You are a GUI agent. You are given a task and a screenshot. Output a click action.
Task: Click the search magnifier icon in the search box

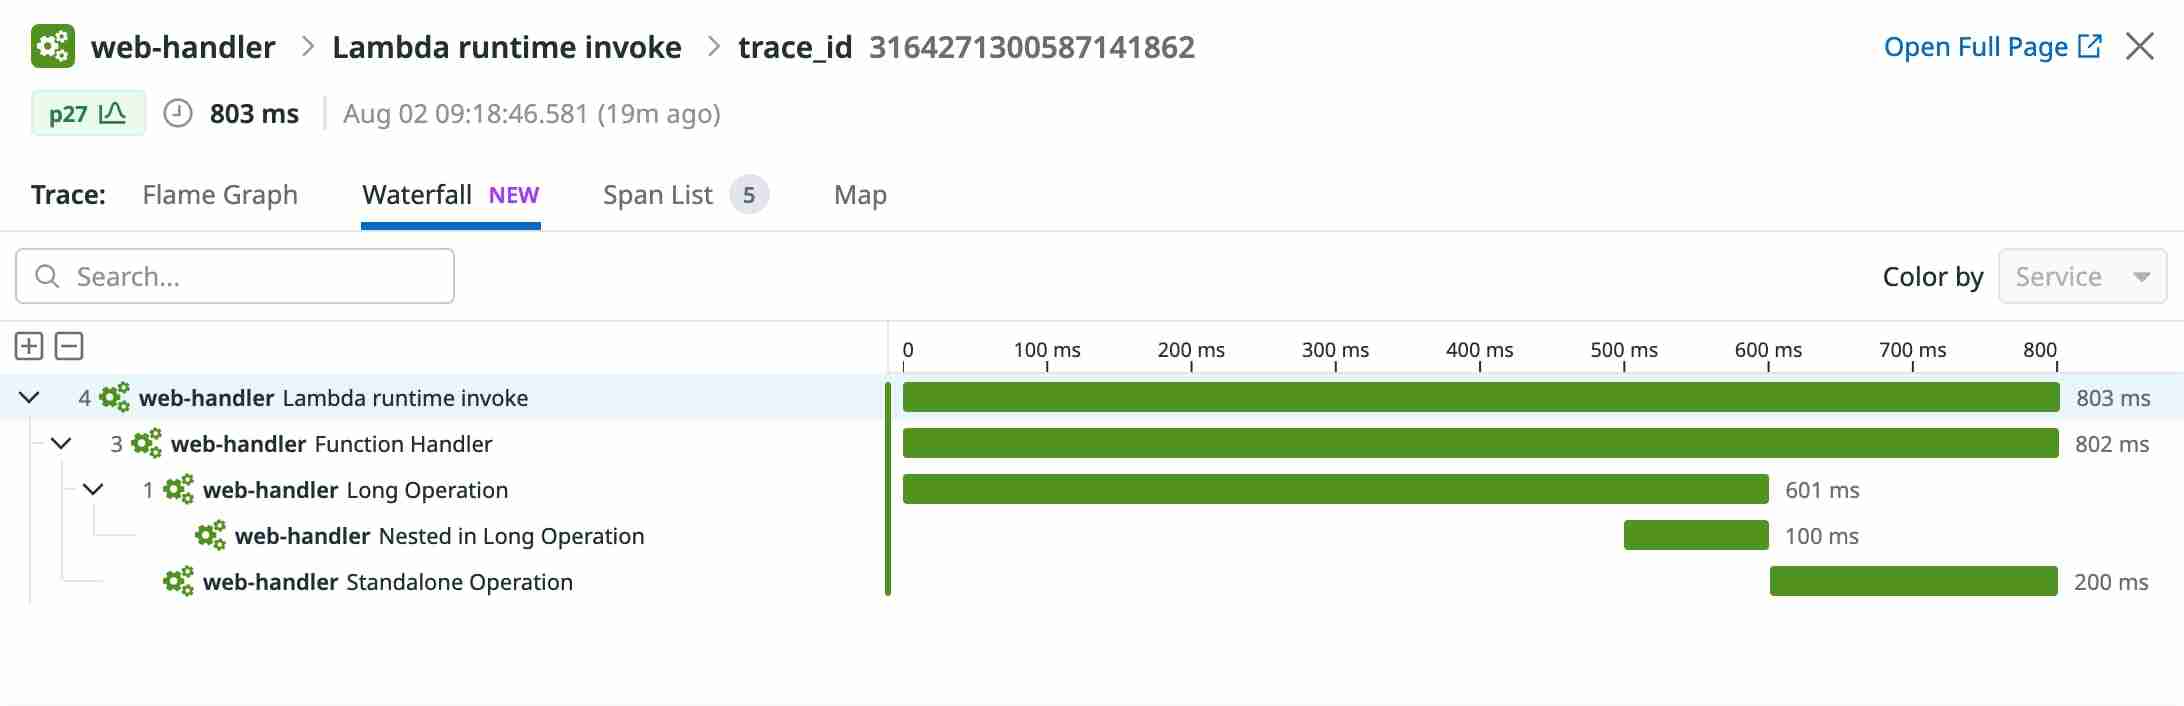[47, 276]
